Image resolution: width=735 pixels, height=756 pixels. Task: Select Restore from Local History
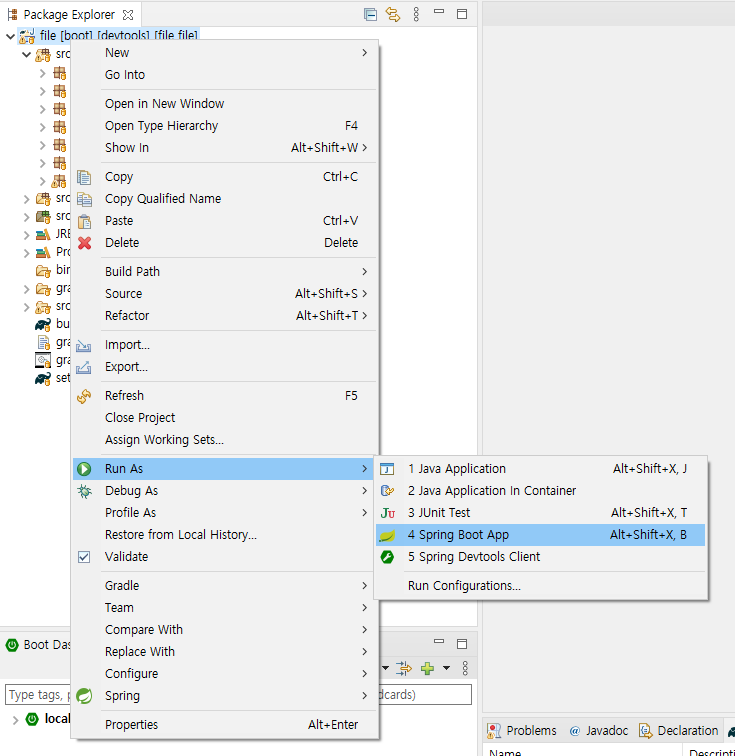(x=225, y=535)
